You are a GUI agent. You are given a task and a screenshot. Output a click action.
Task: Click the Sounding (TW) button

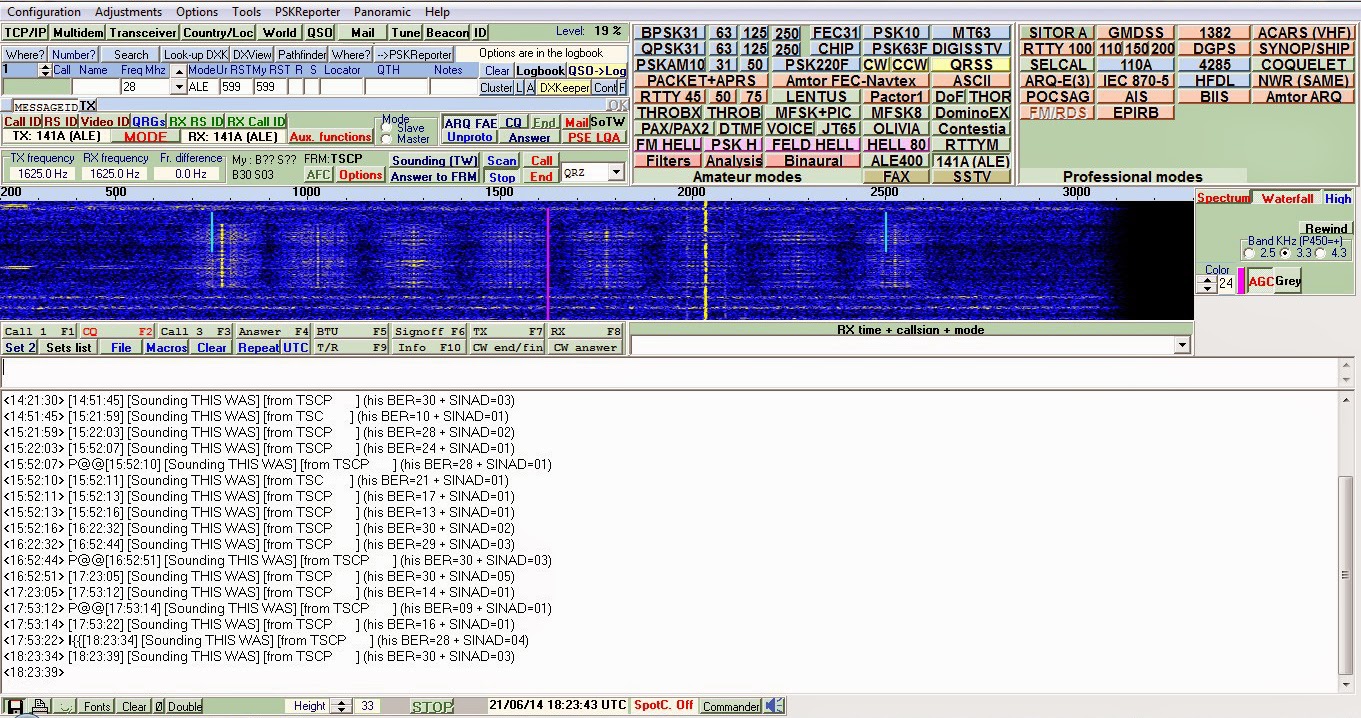433,161
